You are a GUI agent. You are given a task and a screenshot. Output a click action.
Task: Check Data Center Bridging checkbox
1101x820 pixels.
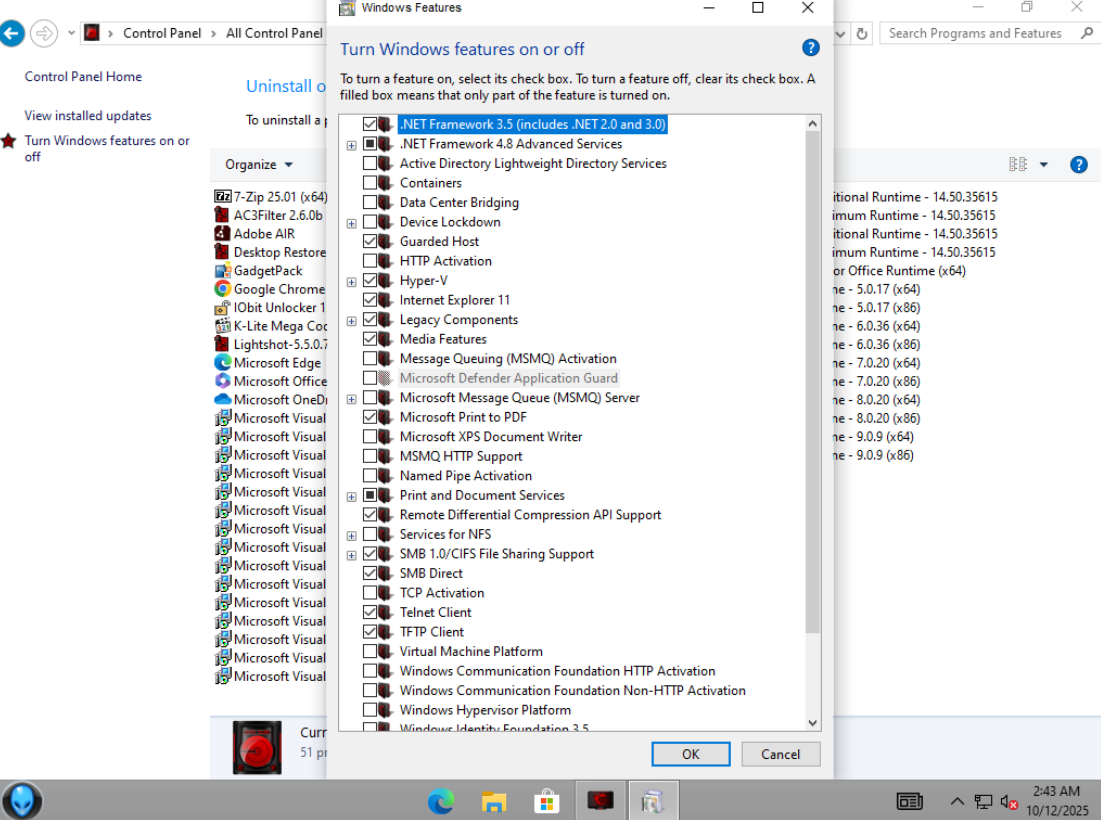(x=370, y=202)
